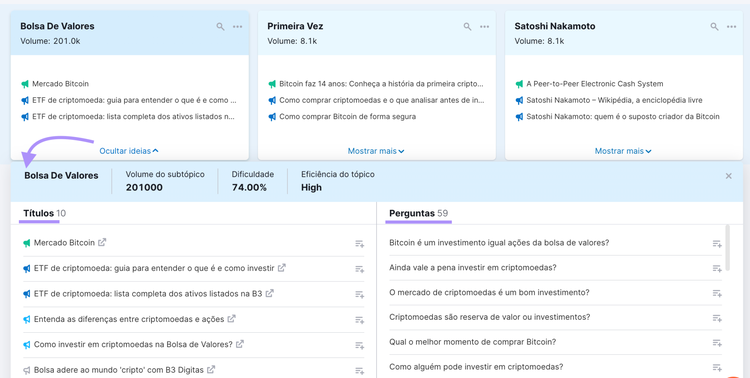Click search icon on Satoshi Nakamoto card
The height and width of the screenshot is (378, 750).
pyautogui.click(x=714, y=27)
